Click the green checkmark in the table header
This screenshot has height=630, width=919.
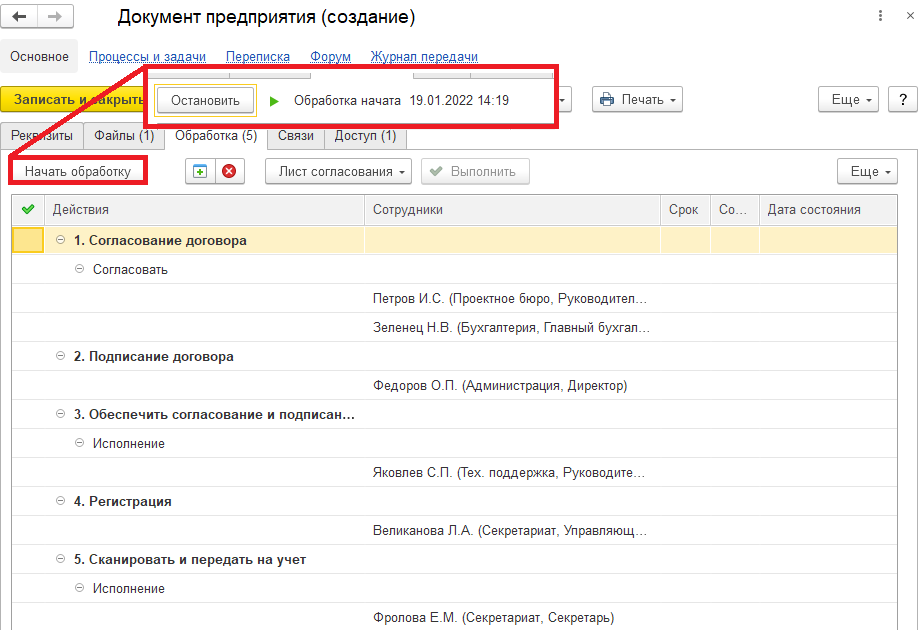pyautogui.click(x=27, y=209)
